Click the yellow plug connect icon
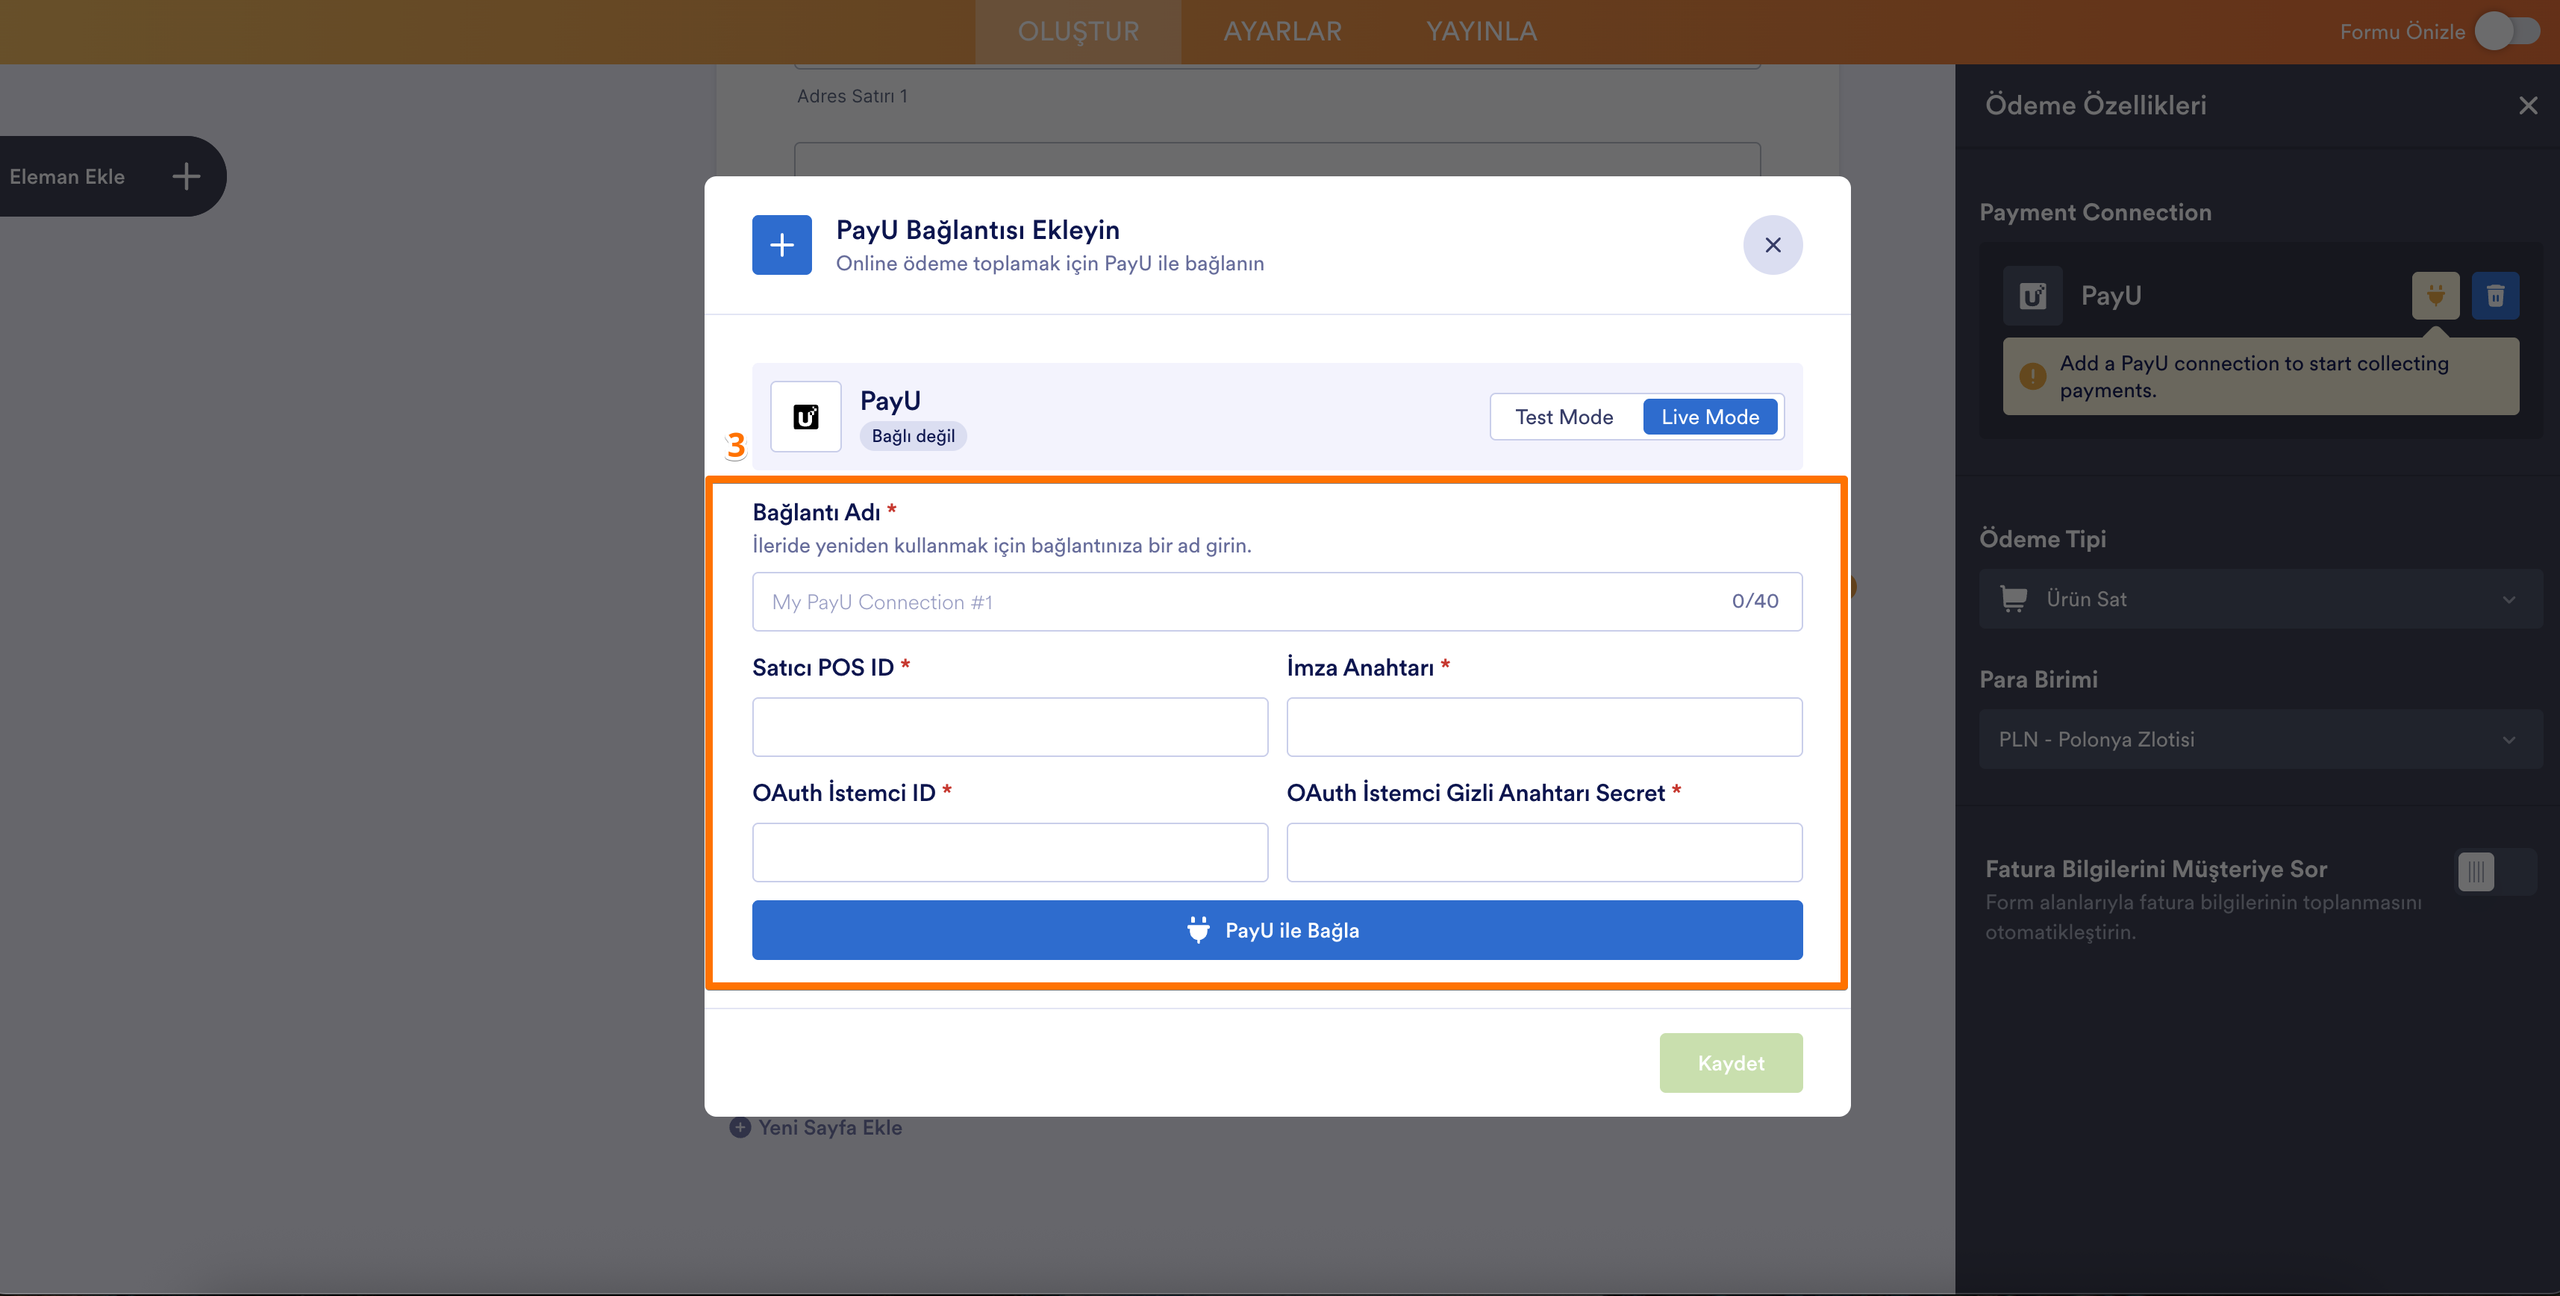This screenshot has width=2560, height=1296. click(2436, 296)
